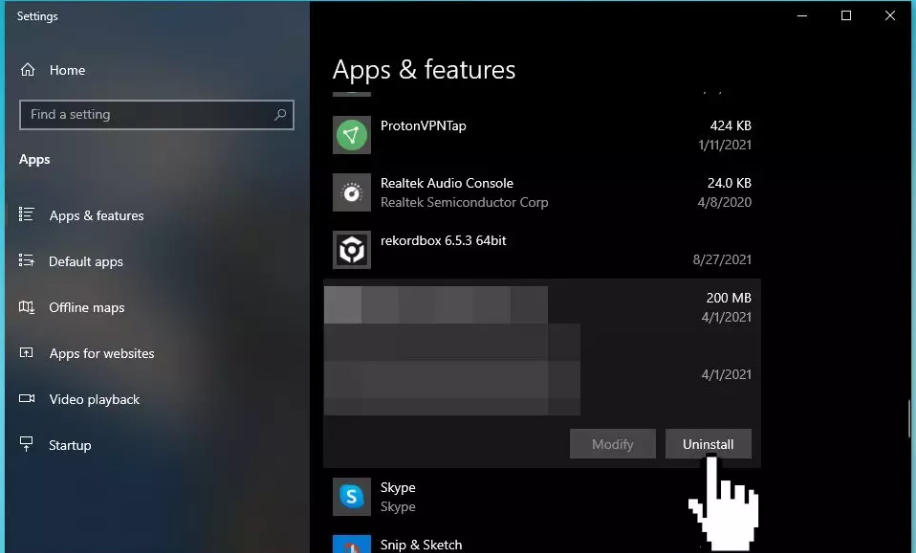Image resolution: width=916 pixels, height=553 pixels.
Task: Click the Snip & Sketch icon
Action: 351,546
